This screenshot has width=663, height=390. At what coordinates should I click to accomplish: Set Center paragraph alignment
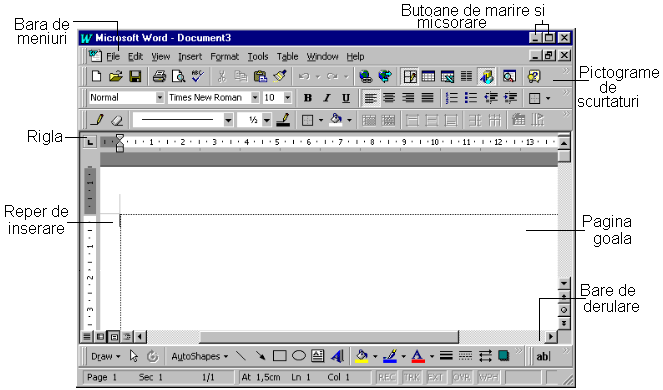coord(389,98)
